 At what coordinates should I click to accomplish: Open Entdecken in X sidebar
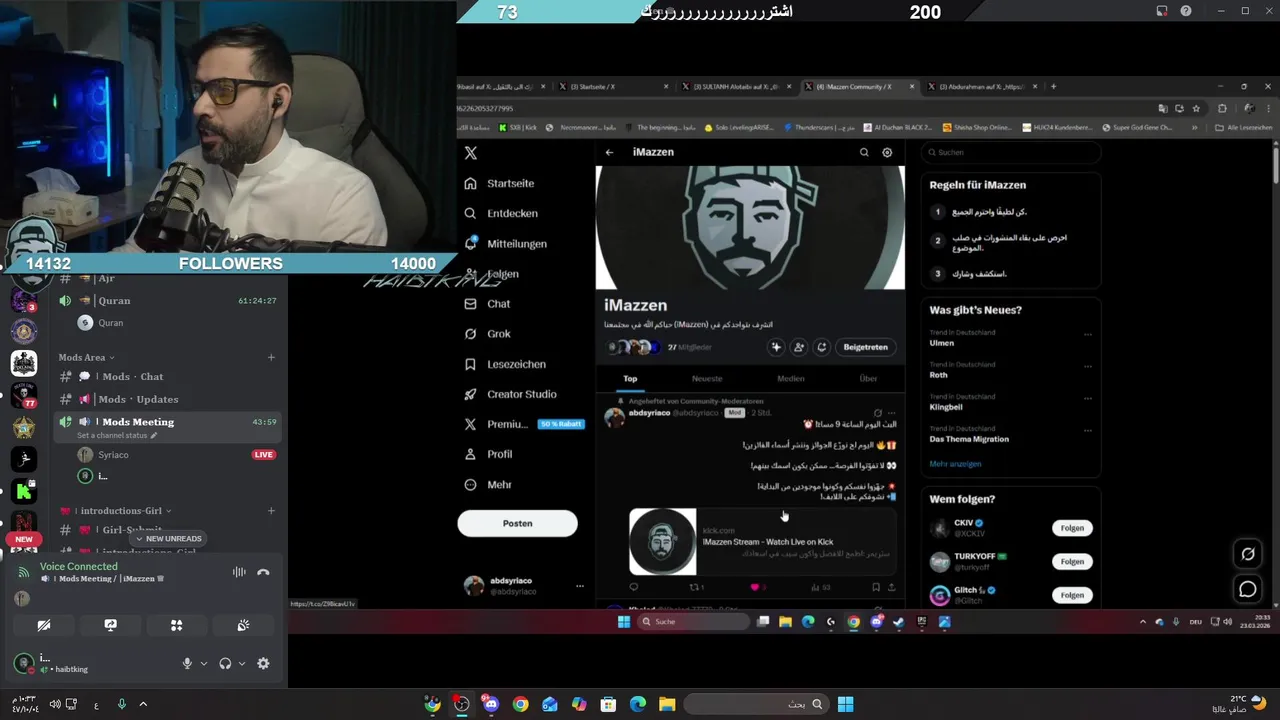501,214
